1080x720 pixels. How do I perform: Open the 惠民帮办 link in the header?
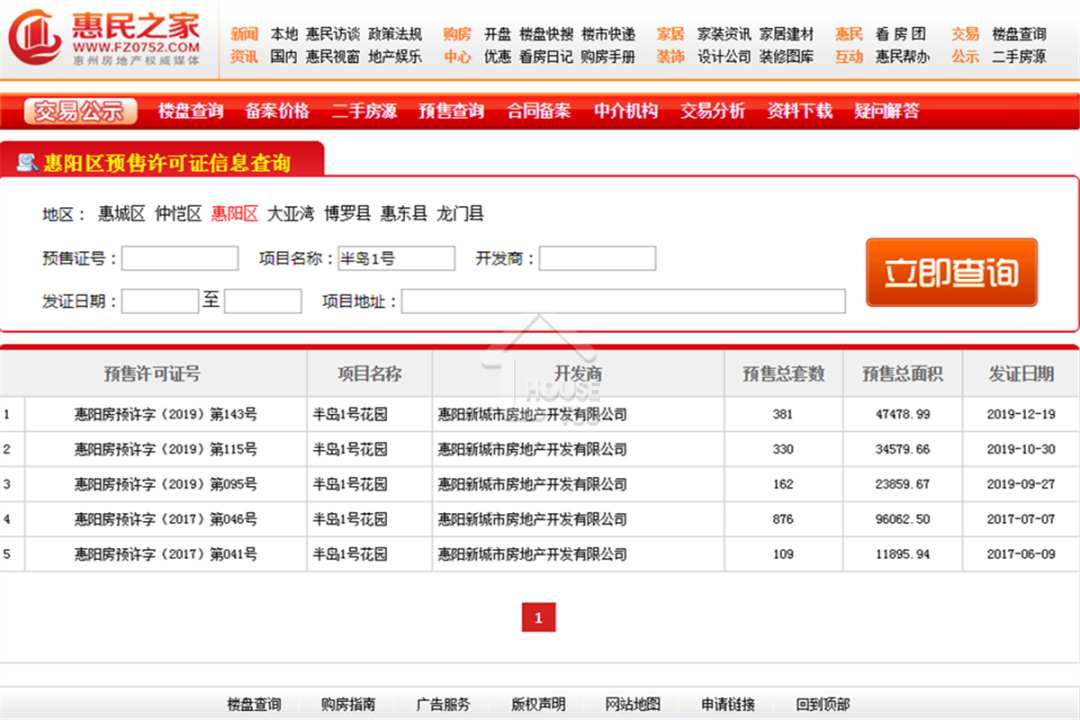[903, 56]
